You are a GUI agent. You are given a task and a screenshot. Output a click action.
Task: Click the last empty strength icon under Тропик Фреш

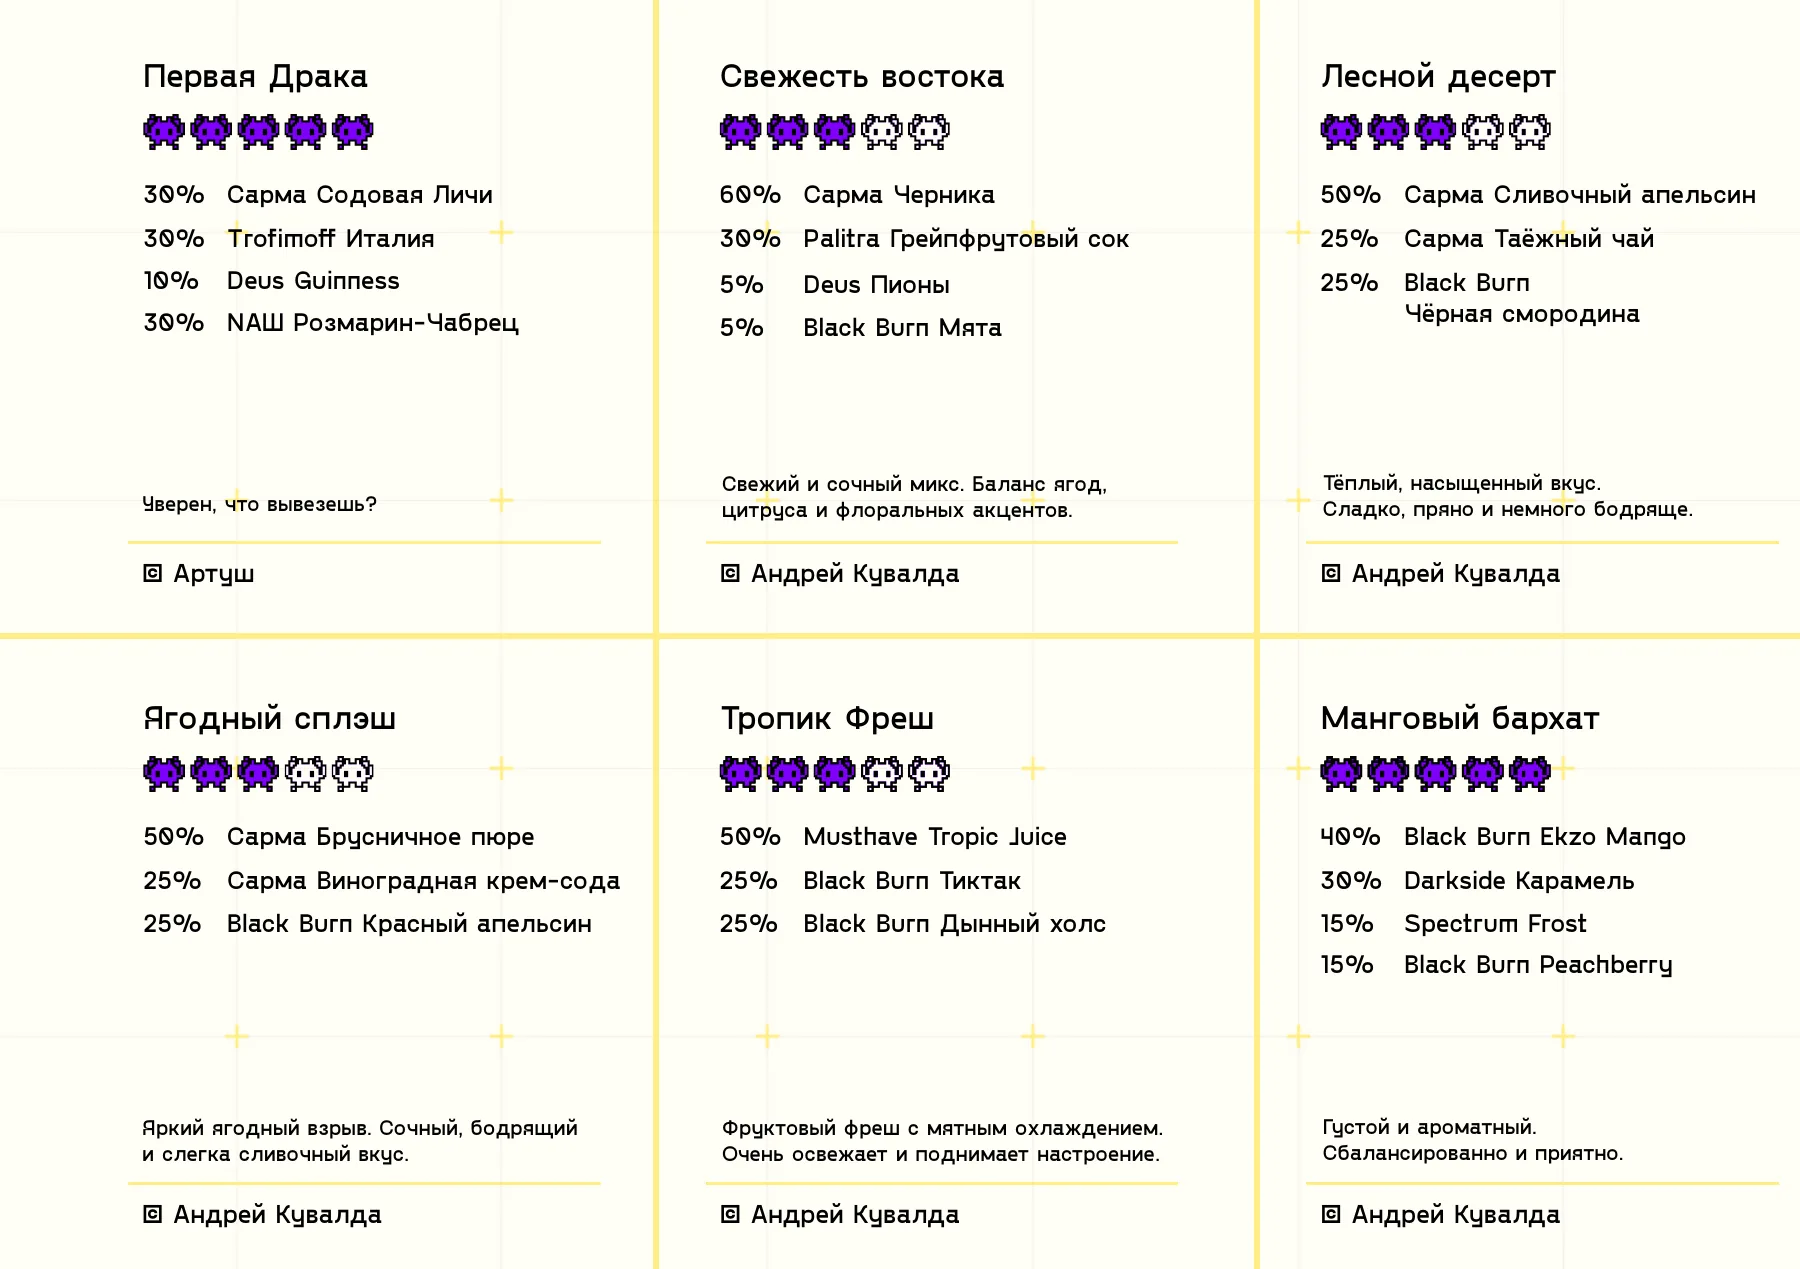(x=929, y=773)
